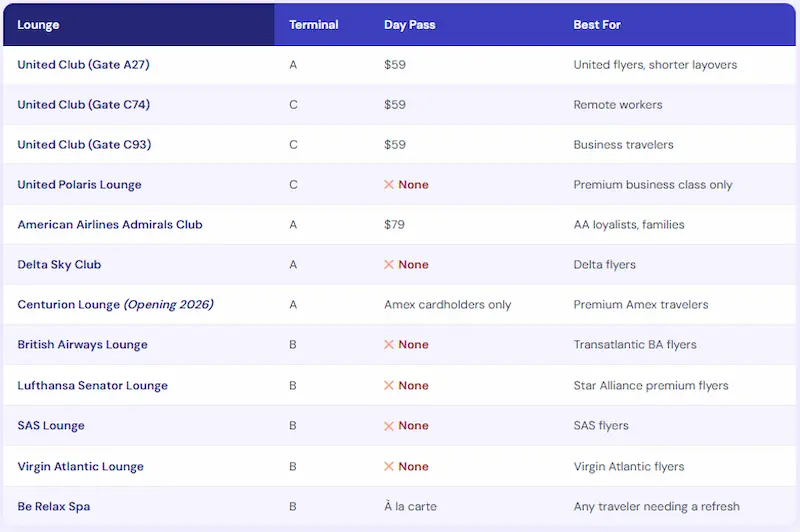Viewport: 800px width, 532px height.
Task: Click terminal C in United Polaris Lounge row
Action: point(293,185)
